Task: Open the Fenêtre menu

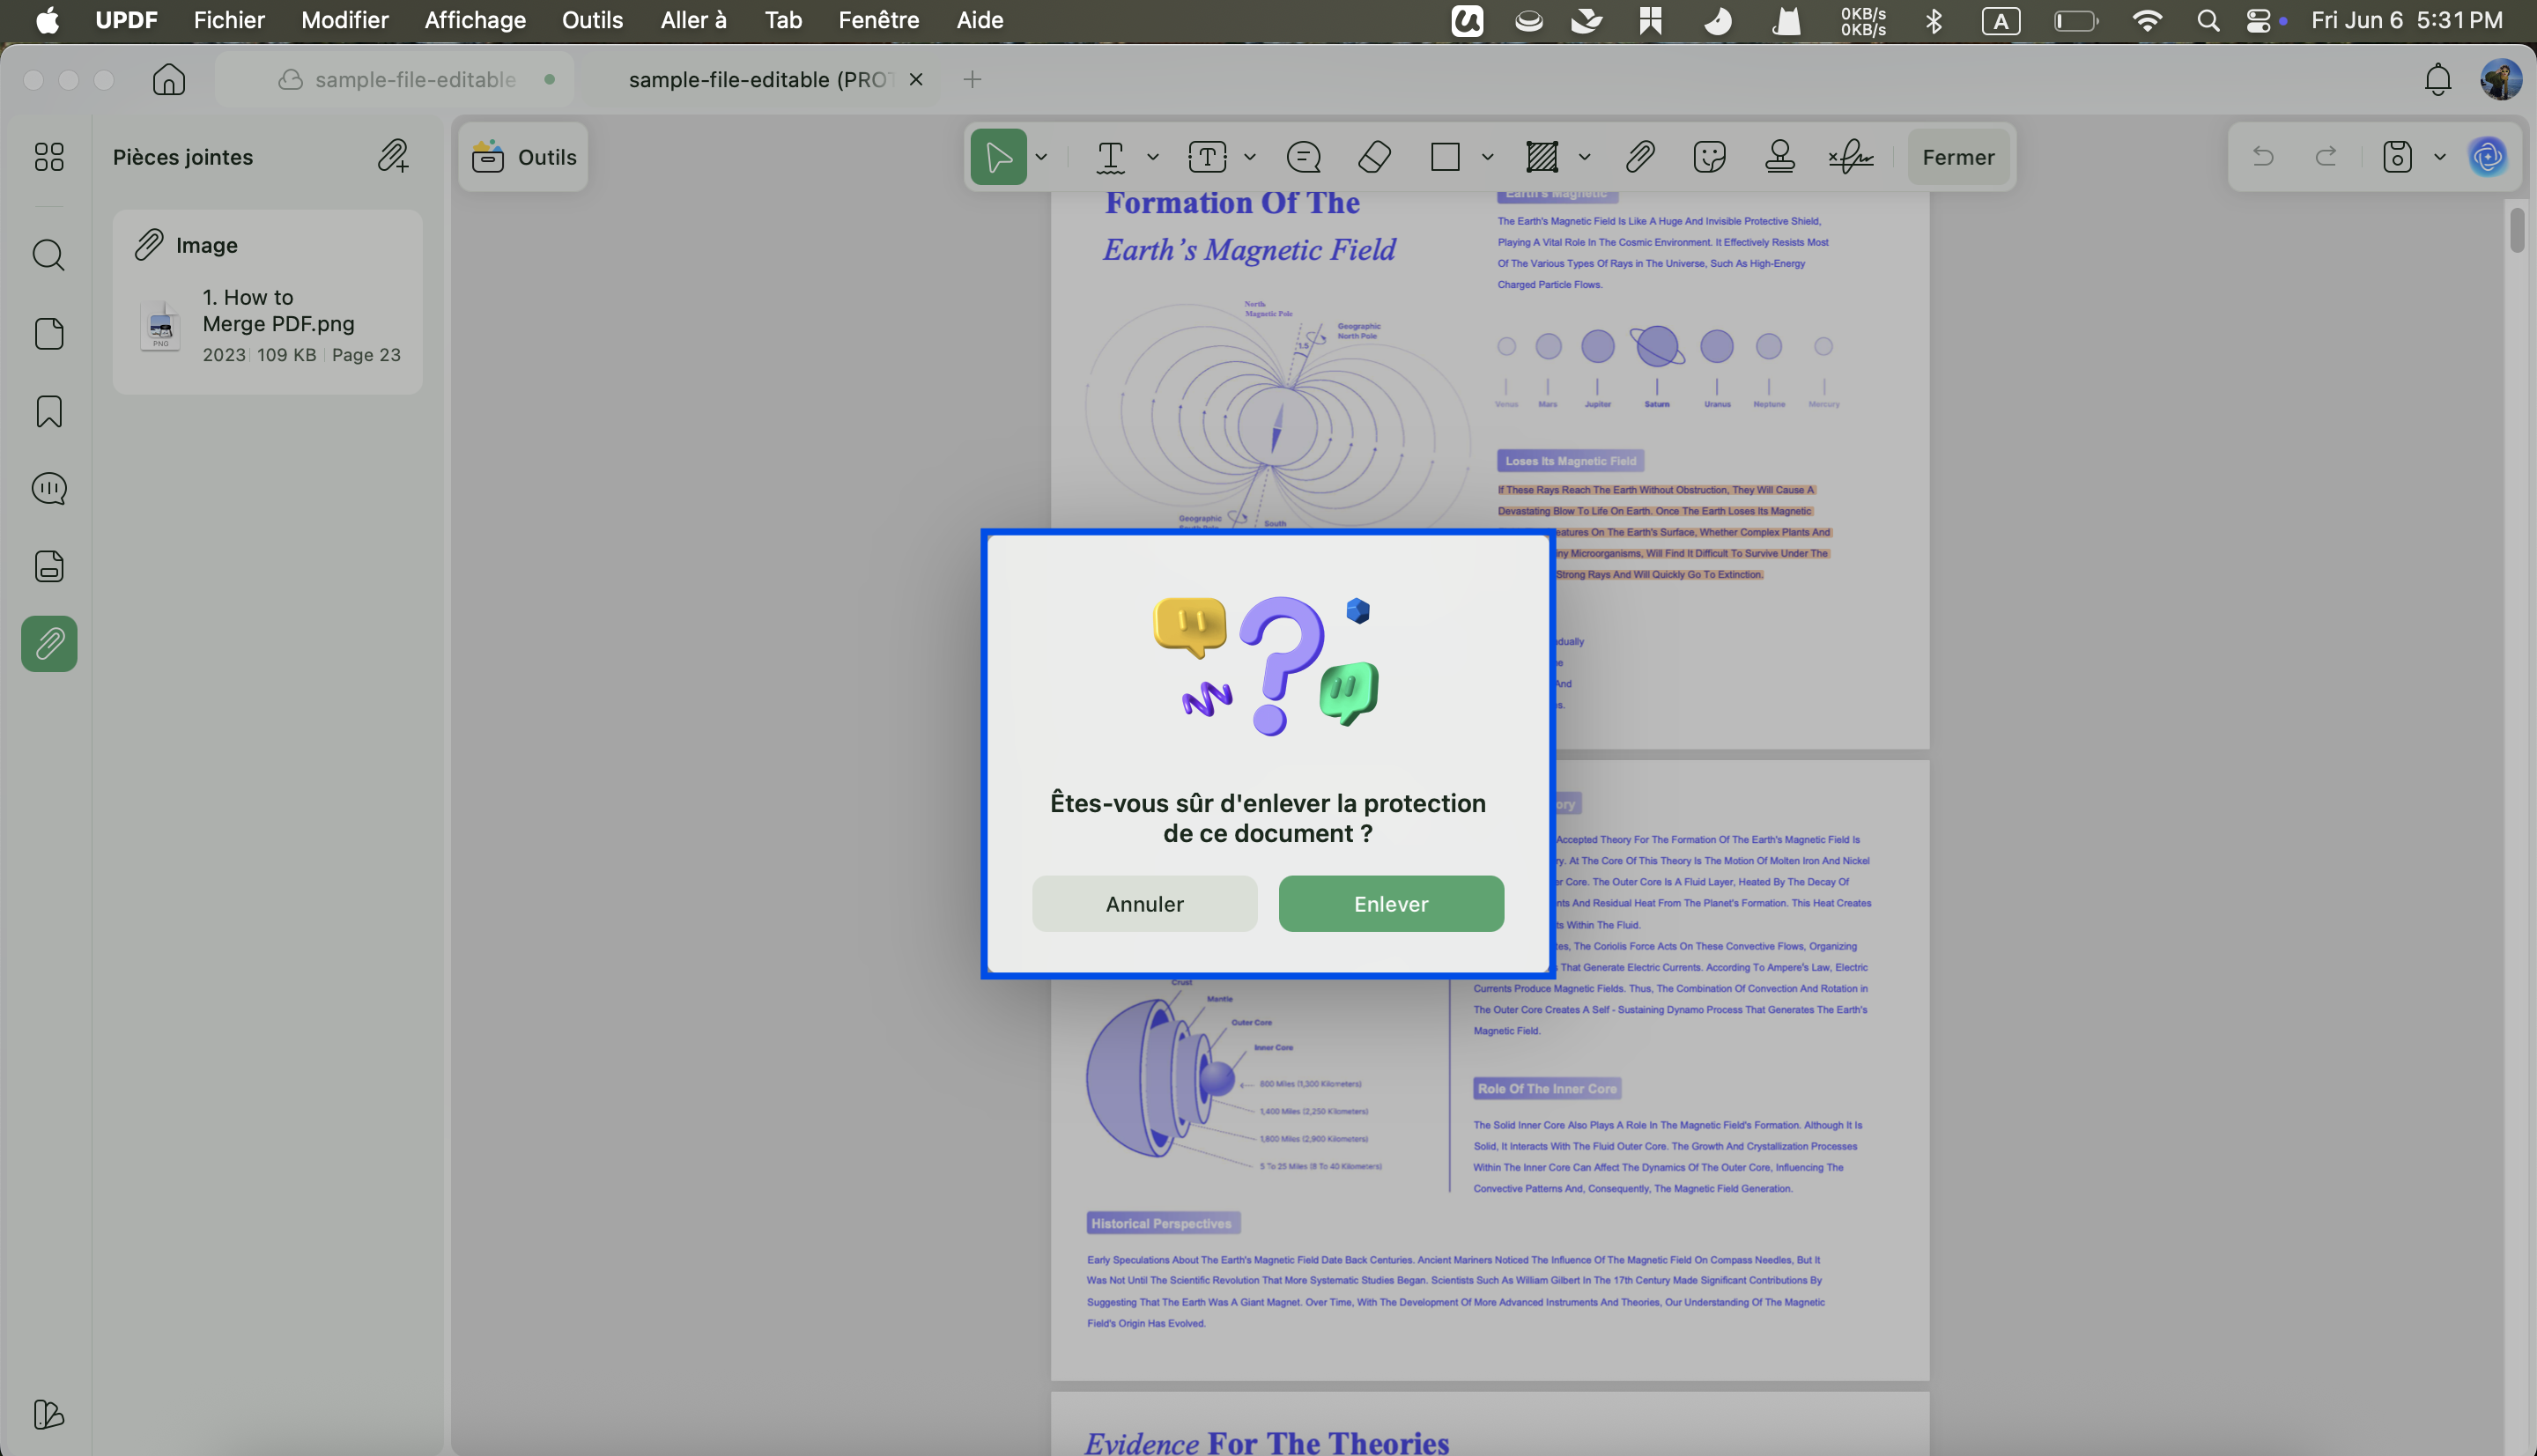Action: 878,20
